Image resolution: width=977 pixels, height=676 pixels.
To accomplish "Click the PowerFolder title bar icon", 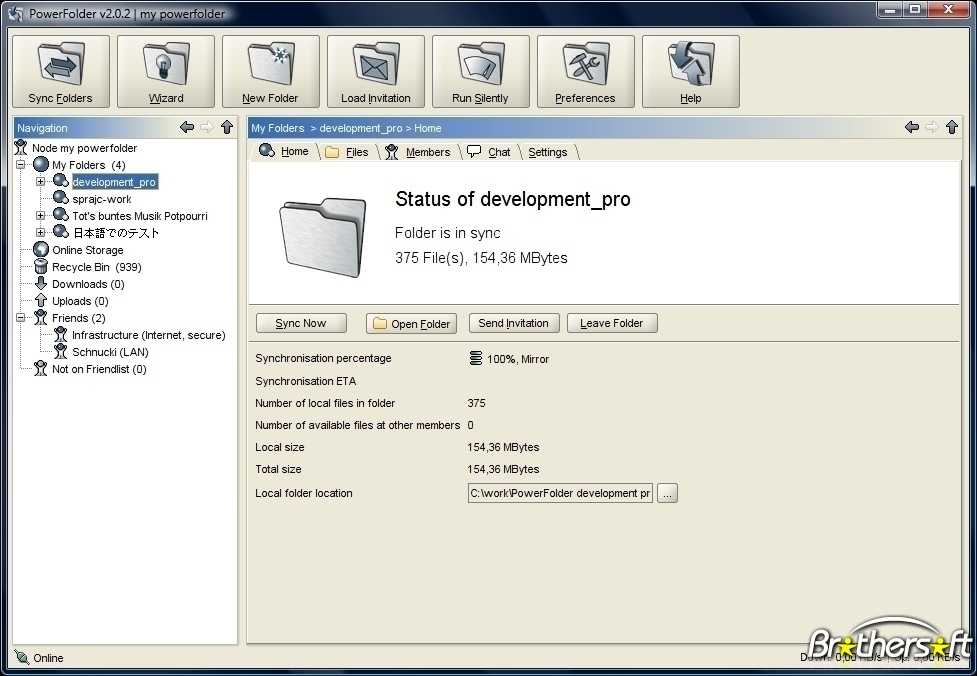I will [16, 14].
